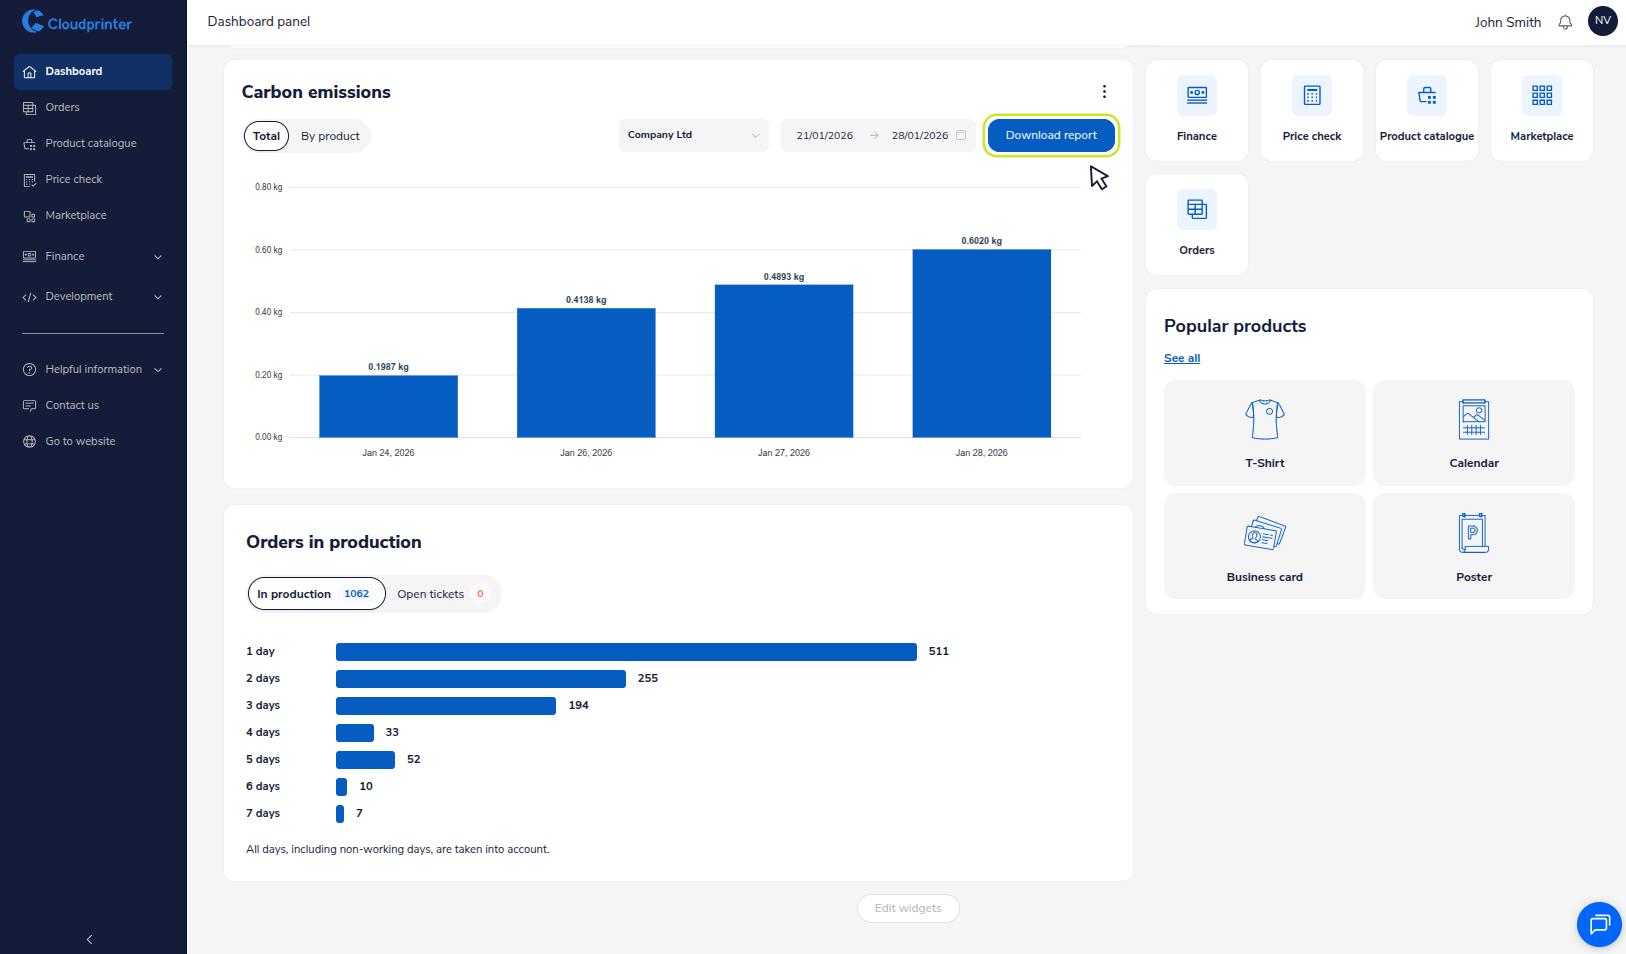Open the Finance shortcut card
Image resolution: width=1626 pixels, height=954 pixels.
(x=1196, y=110)
